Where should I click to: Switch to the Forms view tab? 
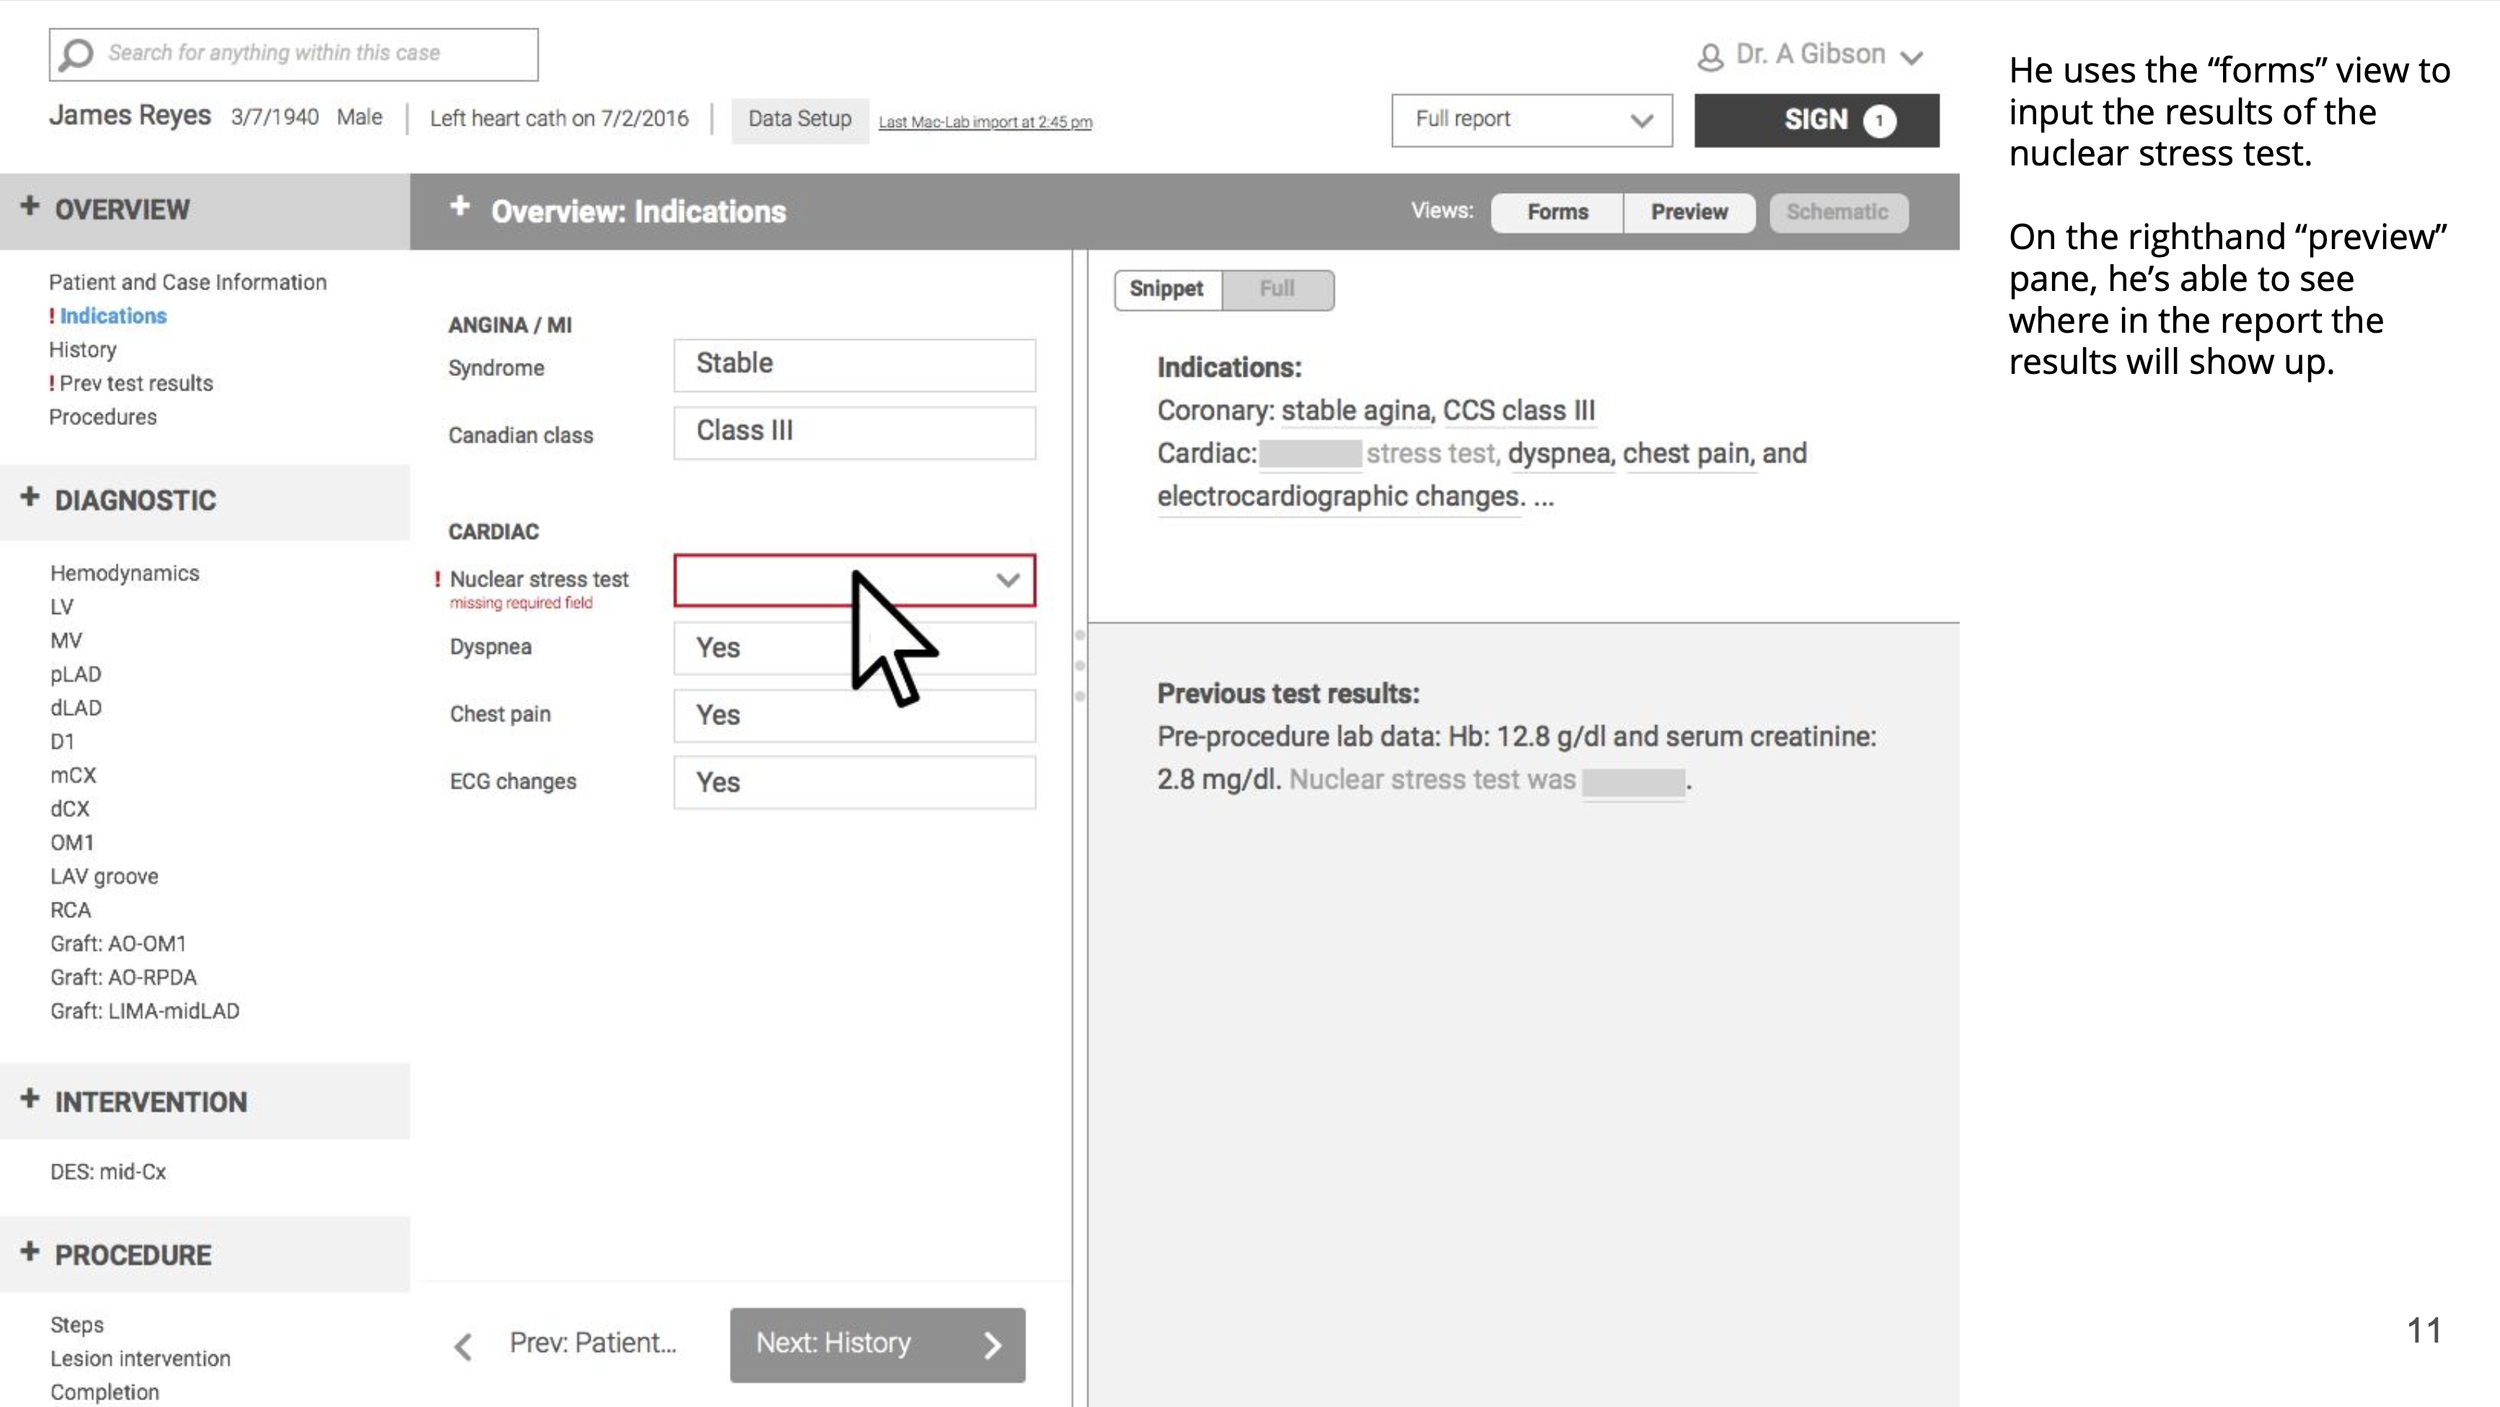pos(1557,212)
